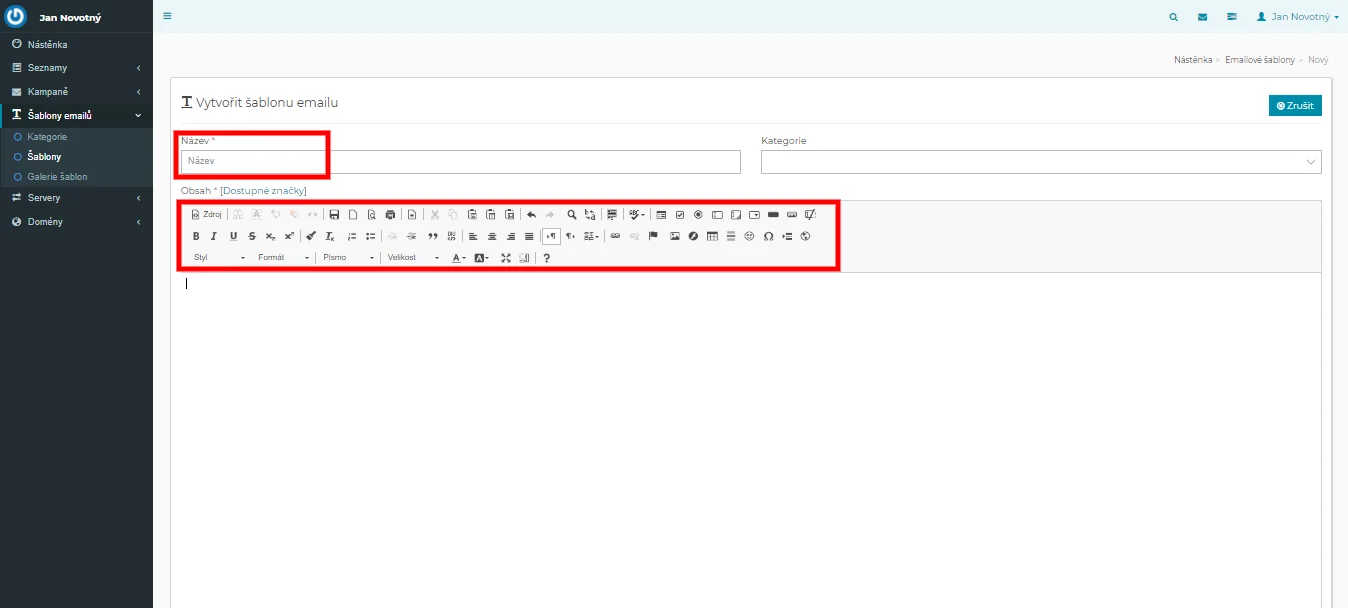Insert an image using the editor toolbar
This screenshot has width=1348, height=608.
point(675,236)
